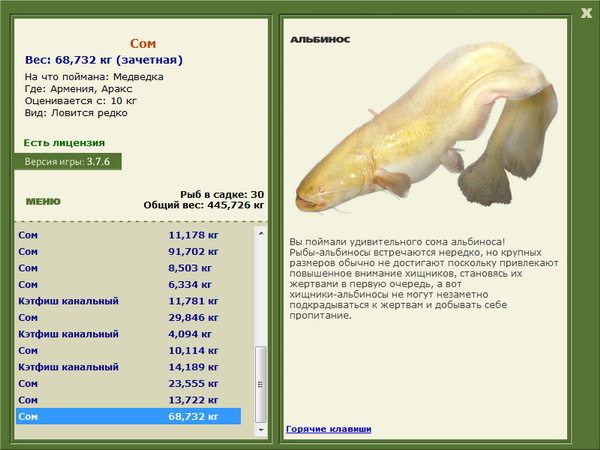This screenshot has width=600, height=450.
Task: Select the 10,114 кг Сом entry
Action: [x=129, y=351]
